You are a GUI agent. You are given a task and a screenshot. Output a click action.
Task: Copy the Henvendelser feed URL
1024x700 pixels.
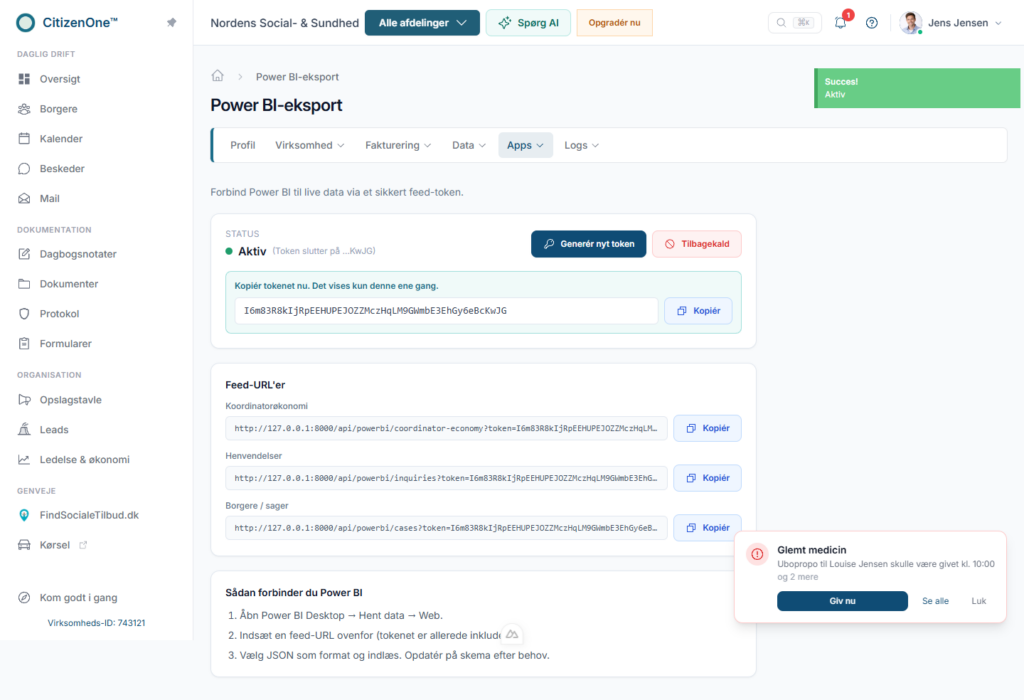(x=707, y=478)
